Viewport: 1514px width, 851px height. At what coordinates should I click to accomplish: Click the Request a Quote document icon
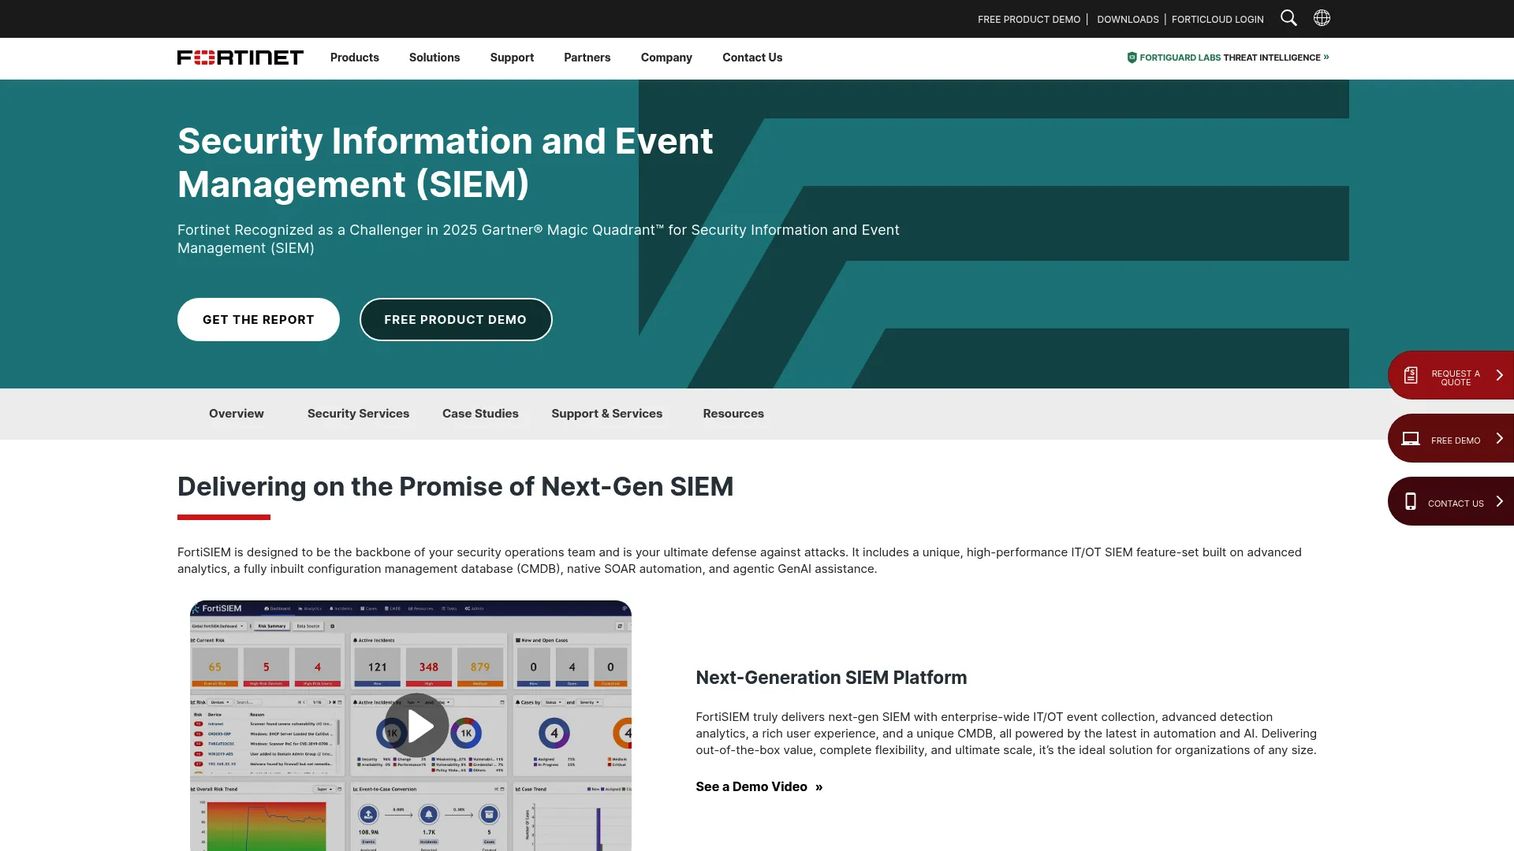click(x=1411, y=375)
